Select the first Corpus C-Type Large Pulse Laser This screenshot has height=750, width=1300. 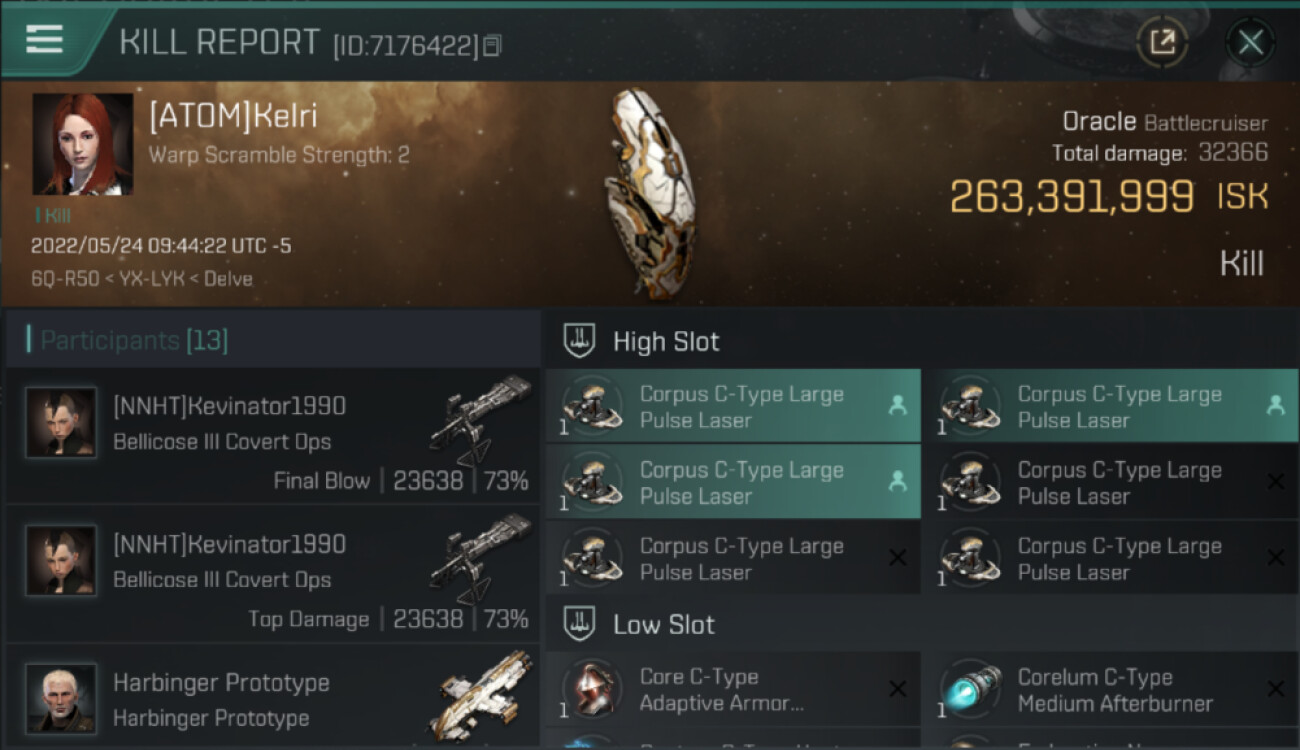coord(732,406)
